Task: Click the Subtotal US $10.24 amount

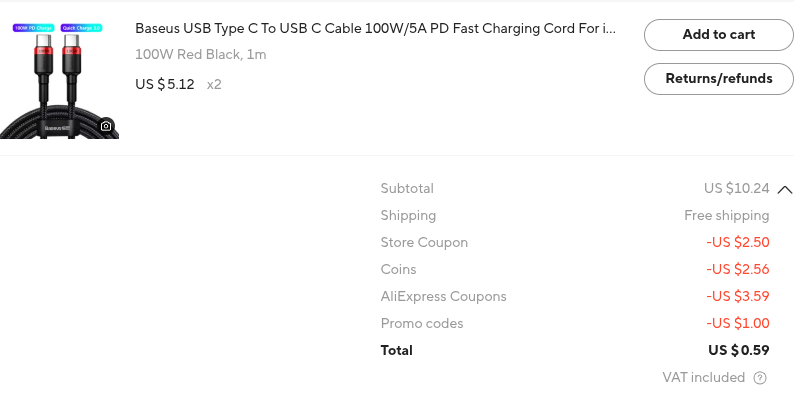Action: coord(736,188)
